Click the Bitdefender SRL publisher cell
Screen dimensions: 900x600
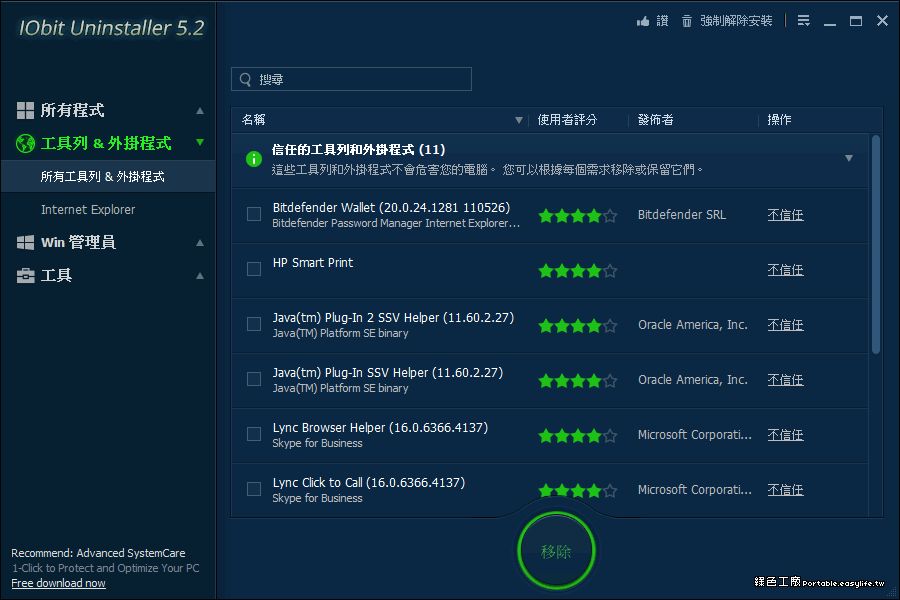tap(682, 215)
